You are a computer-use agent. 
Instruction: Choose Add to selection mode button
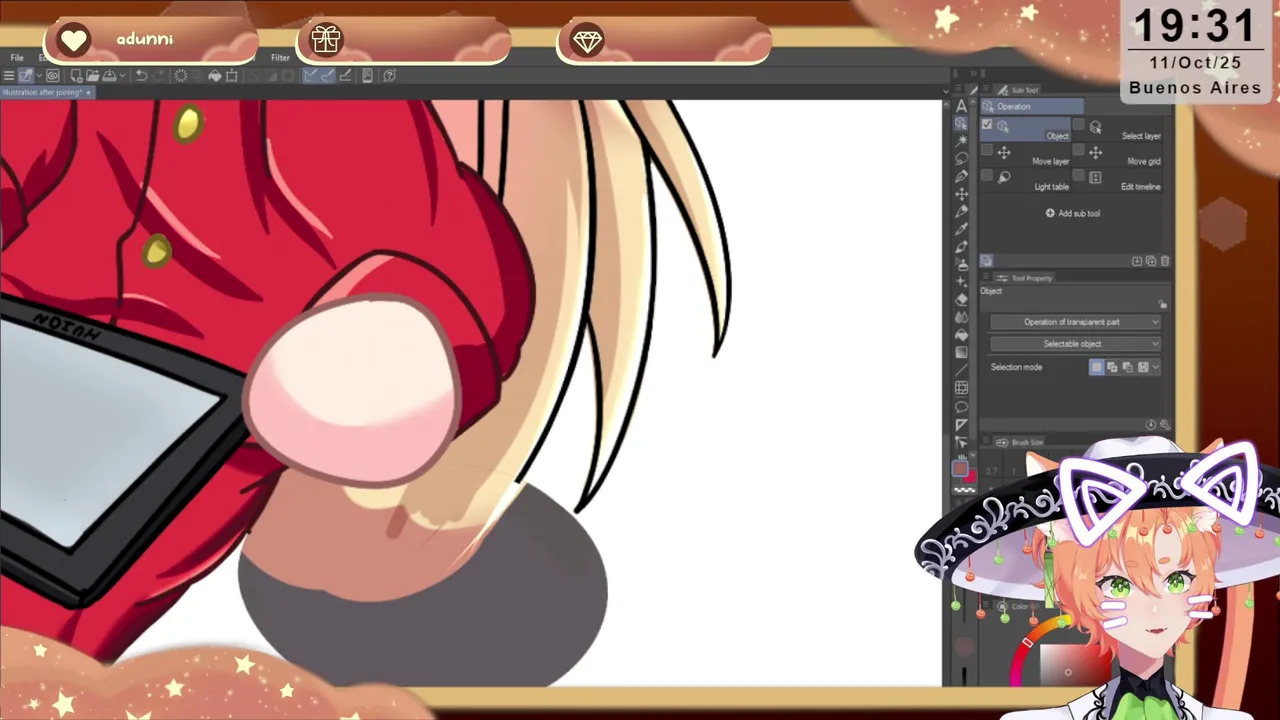pyautogui.click(x=1112, y=367)
